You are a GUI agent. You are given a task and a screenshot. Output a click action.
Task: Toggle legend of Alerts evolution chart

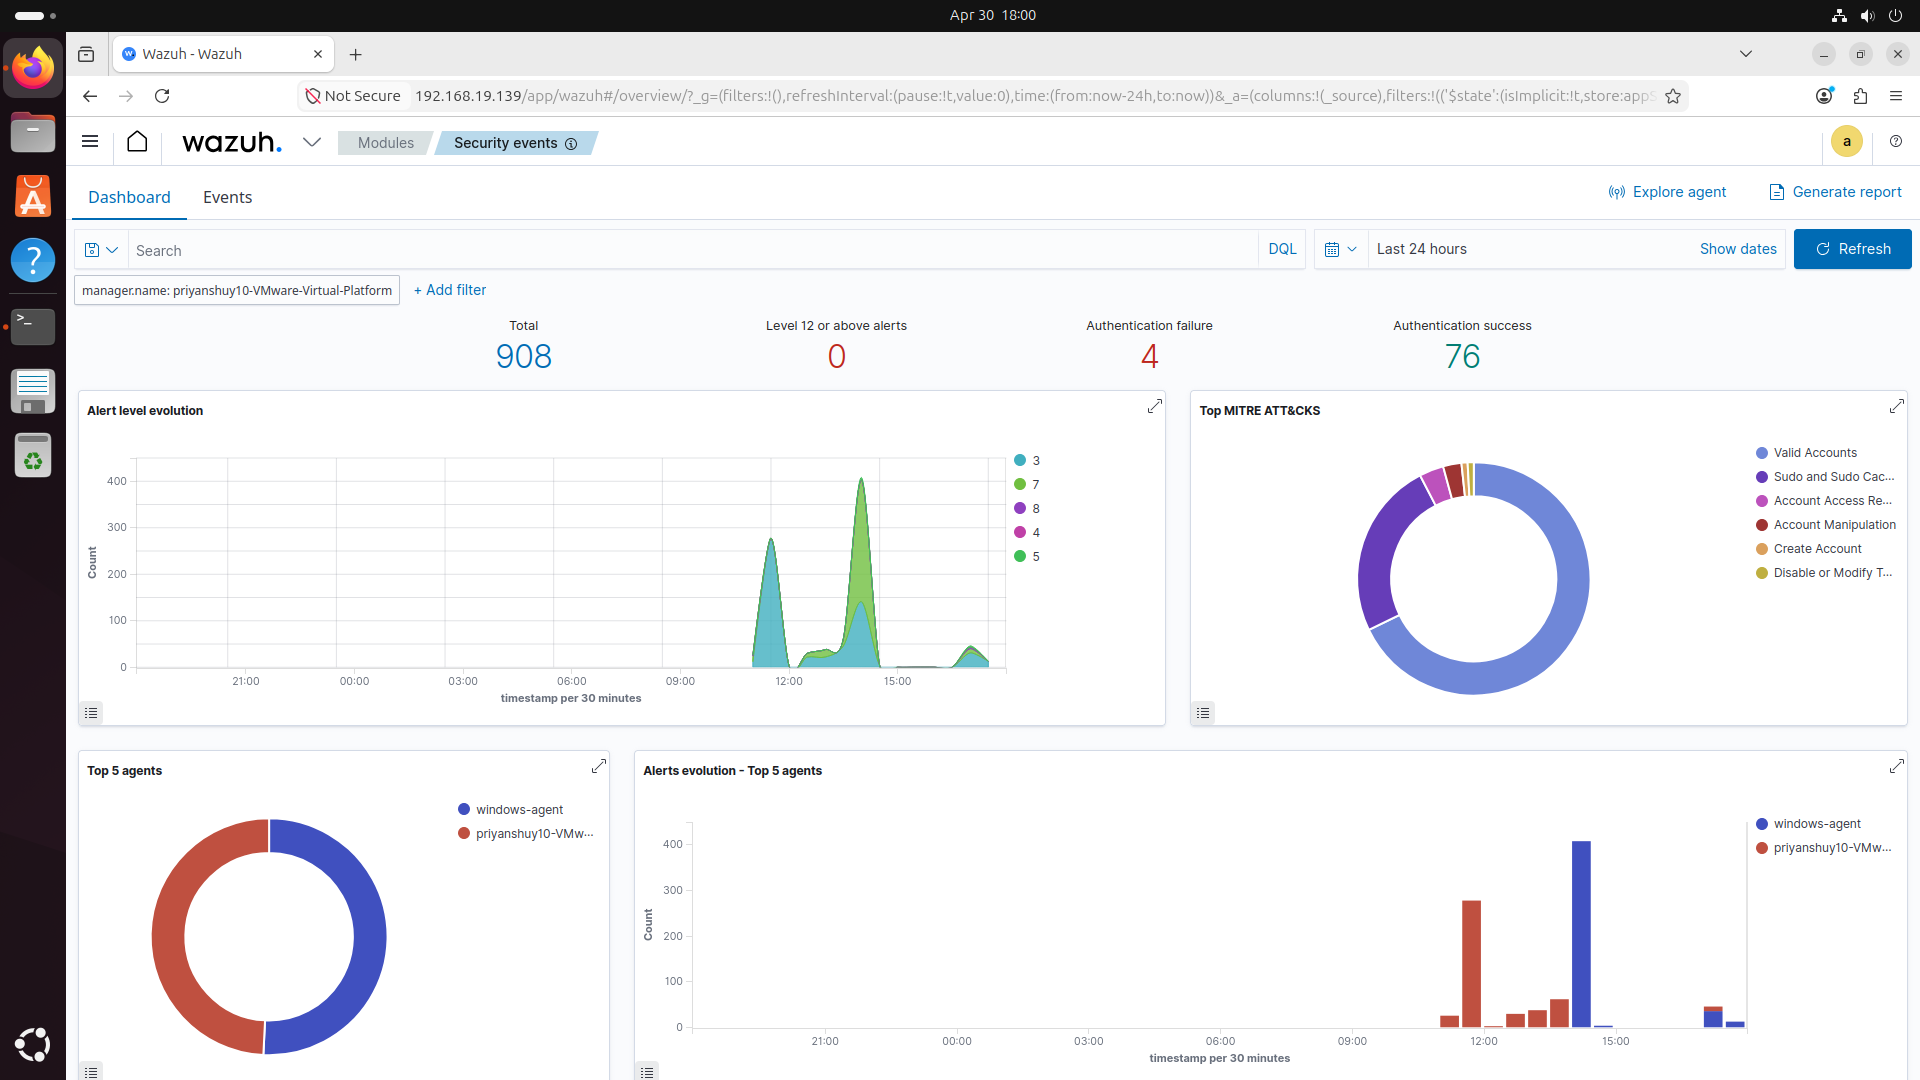pyautogui.click(x=647, y=1071)
